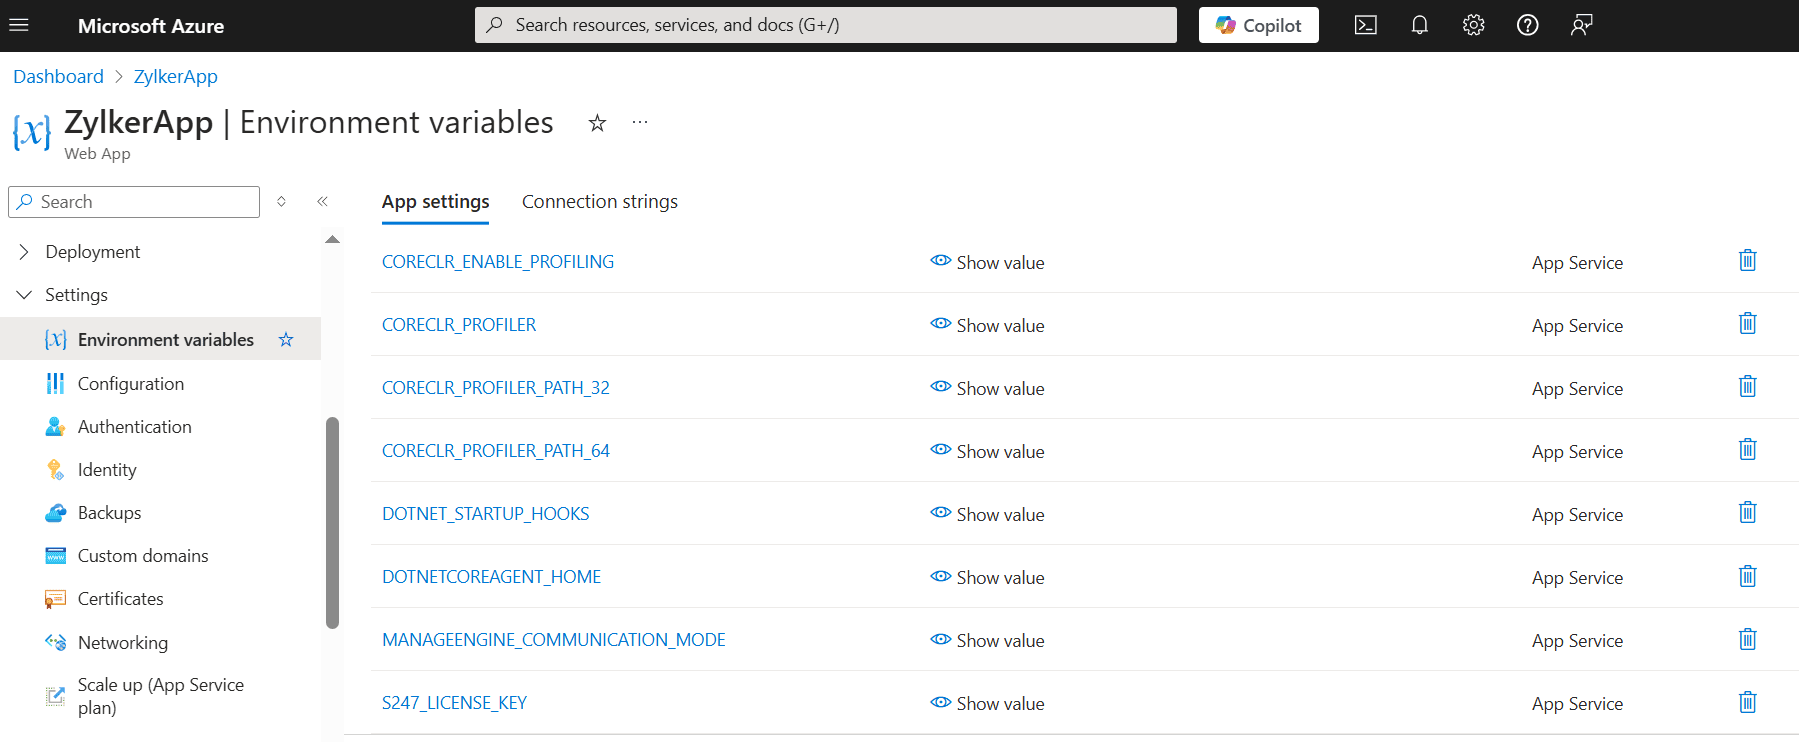Click the sidebar vertical scrollbar

pos(332,522)
